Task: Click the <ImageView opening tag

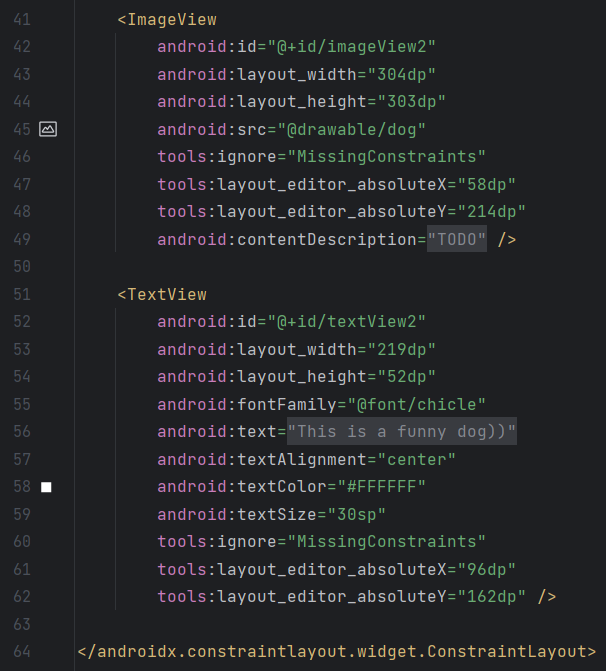Action: 167,20
